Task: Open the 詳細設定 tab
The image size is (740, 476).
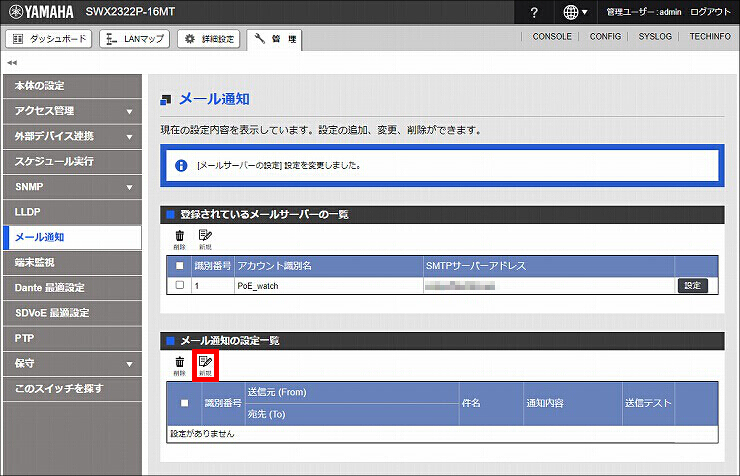Action: pyautogui.click(x=209, y=39)
